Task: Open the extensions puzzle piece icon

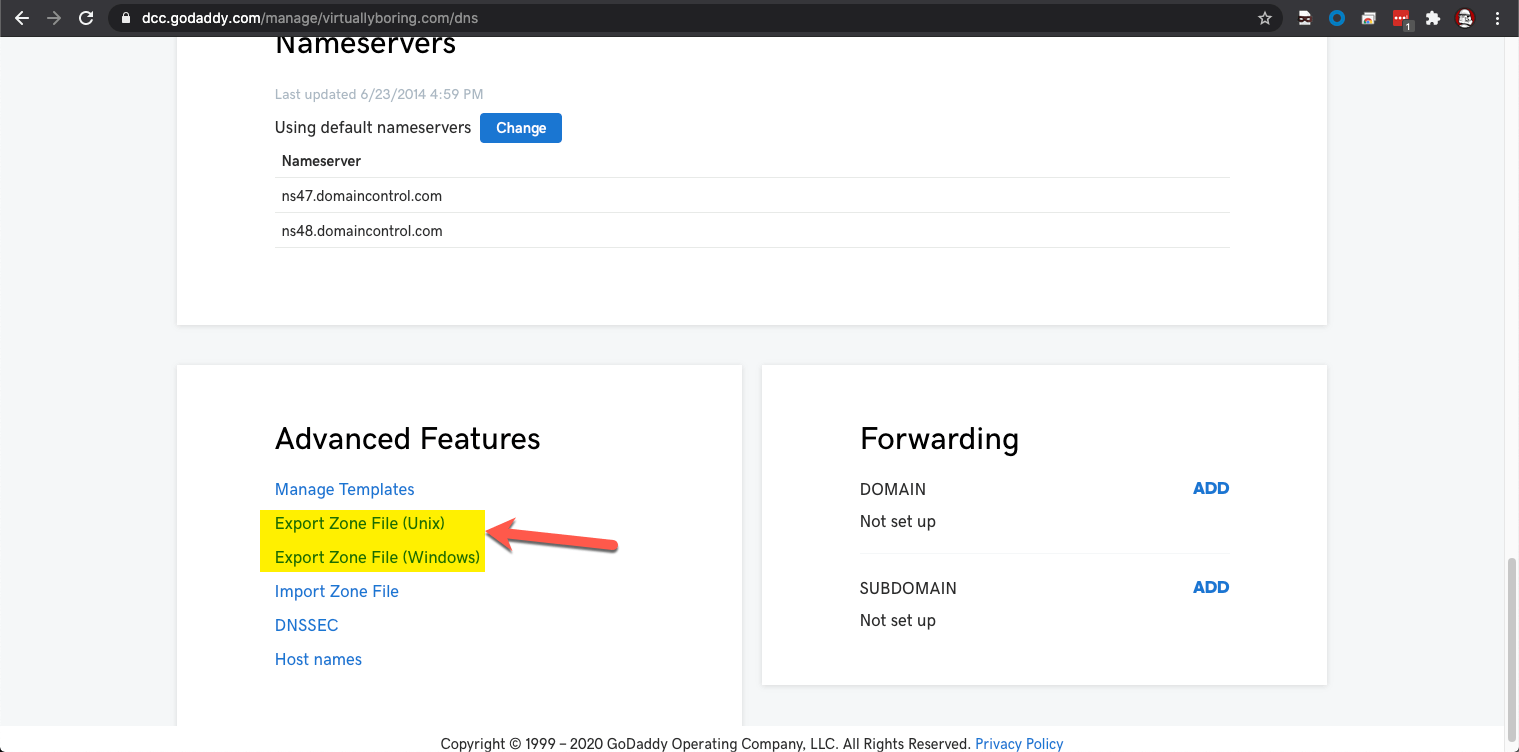Action: click(1432, 17)
